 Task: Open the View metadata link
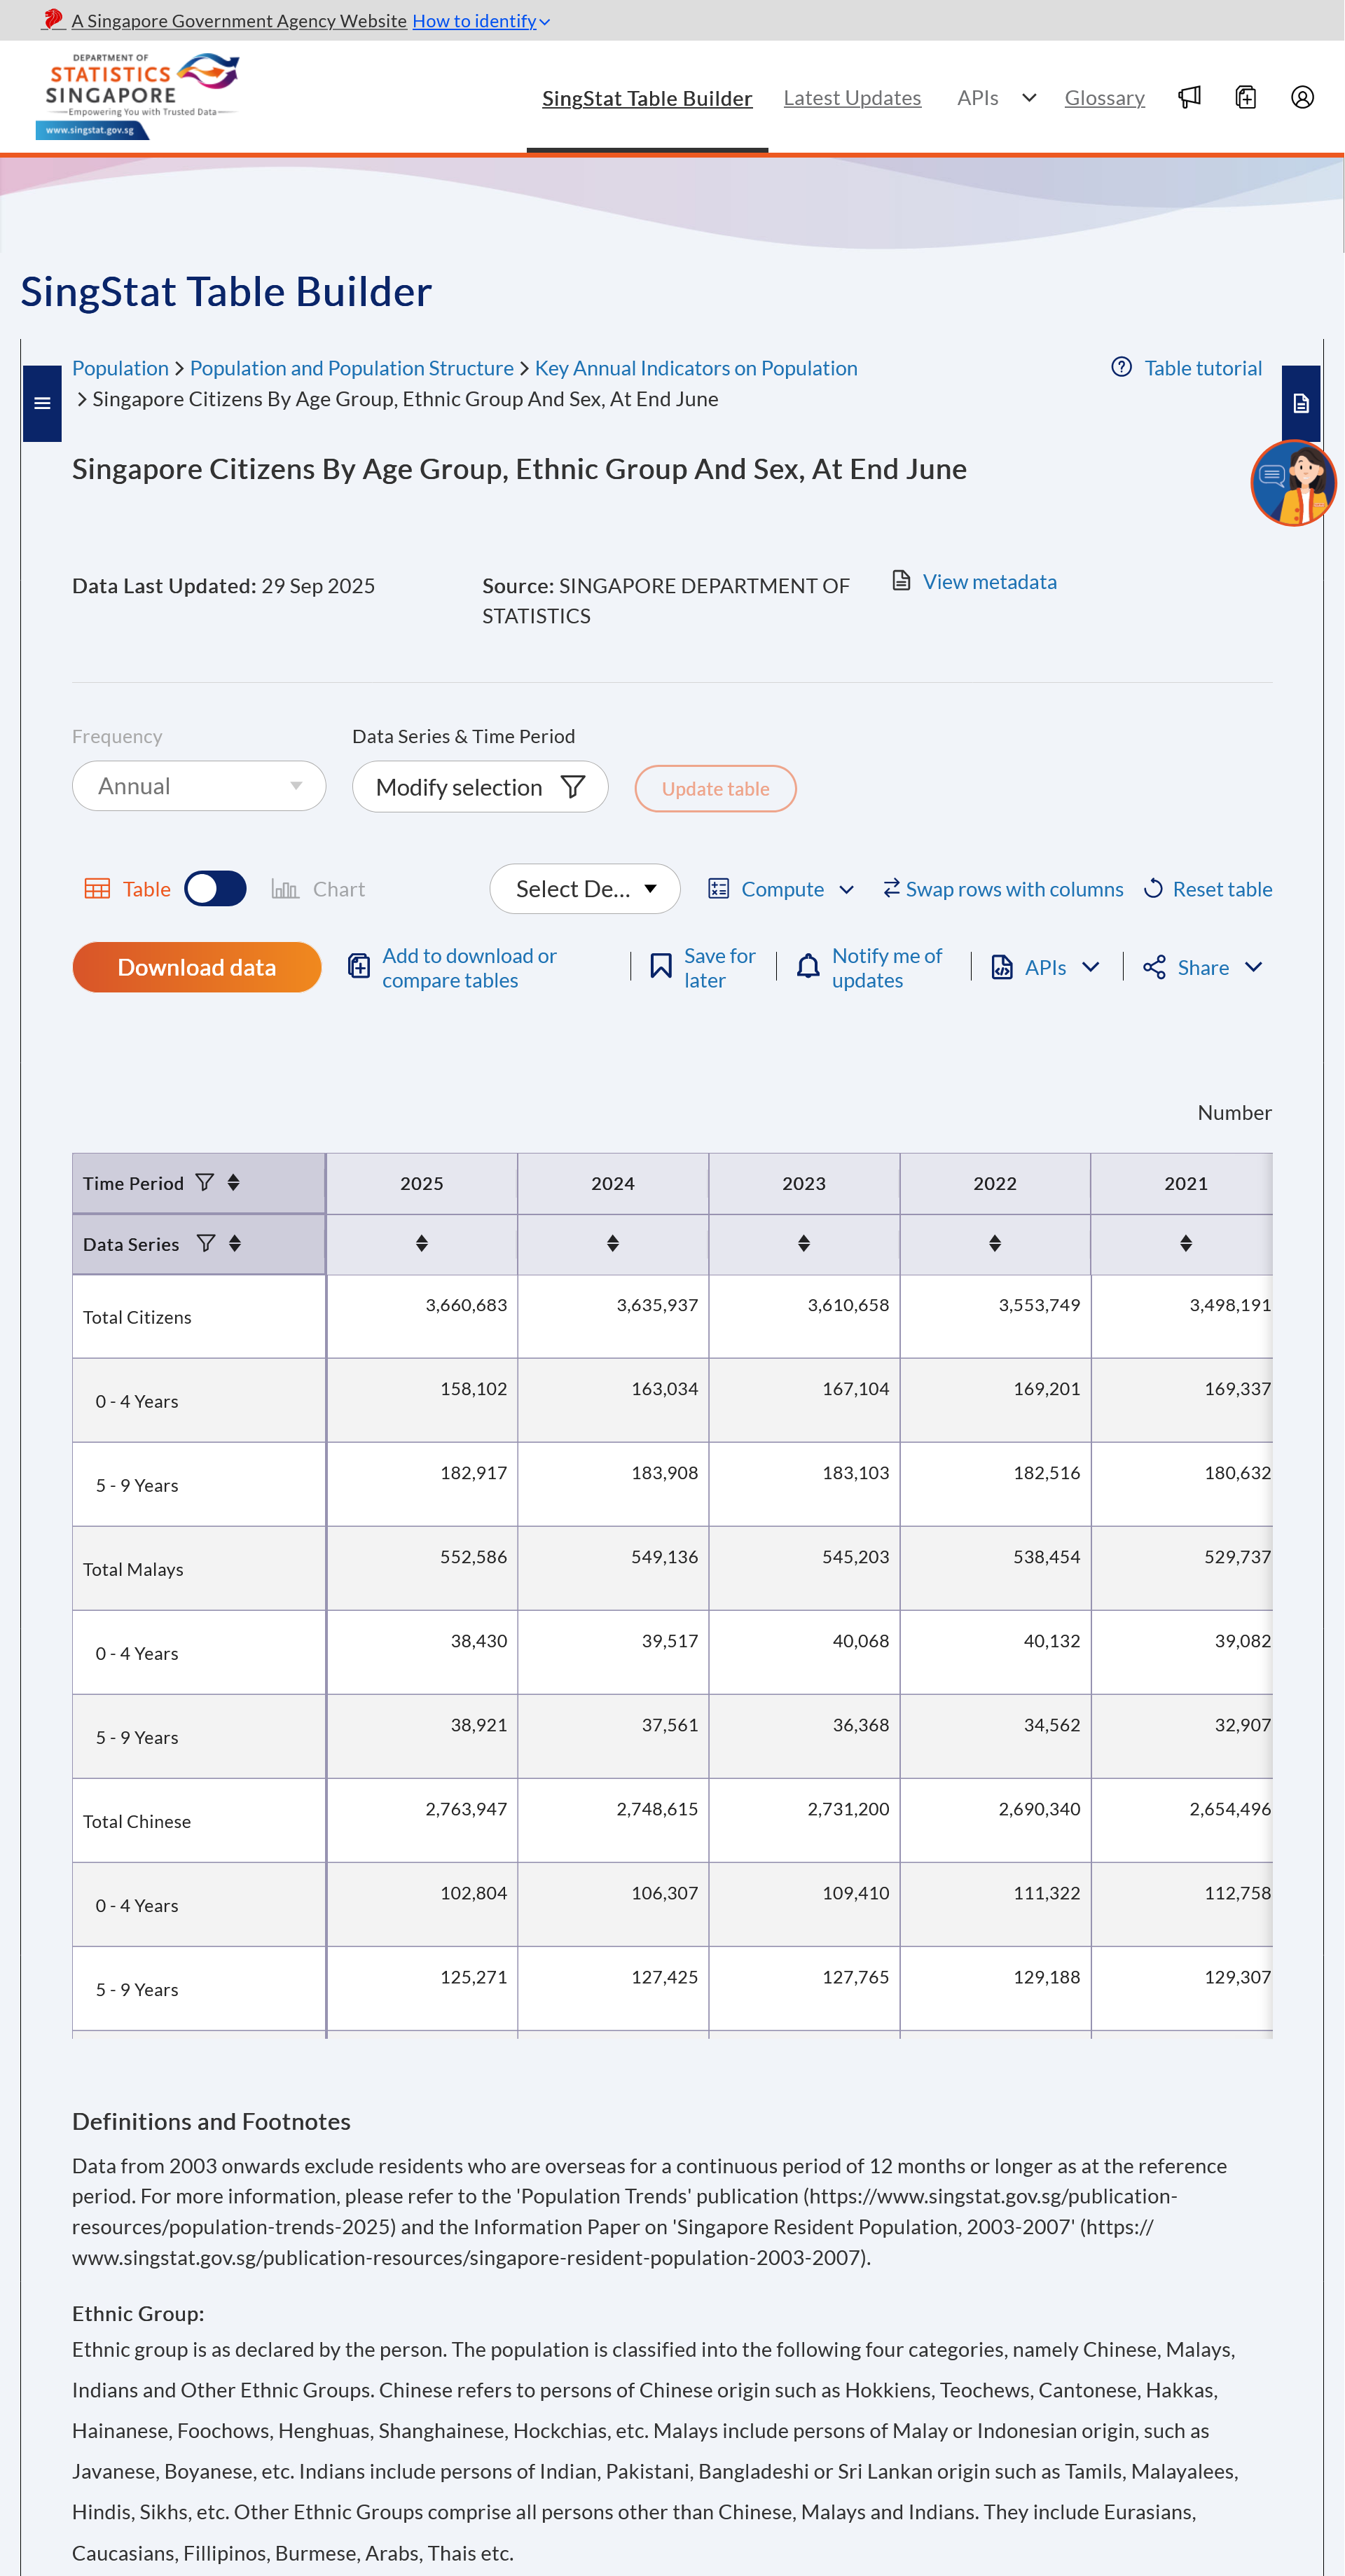click(988, 582)
